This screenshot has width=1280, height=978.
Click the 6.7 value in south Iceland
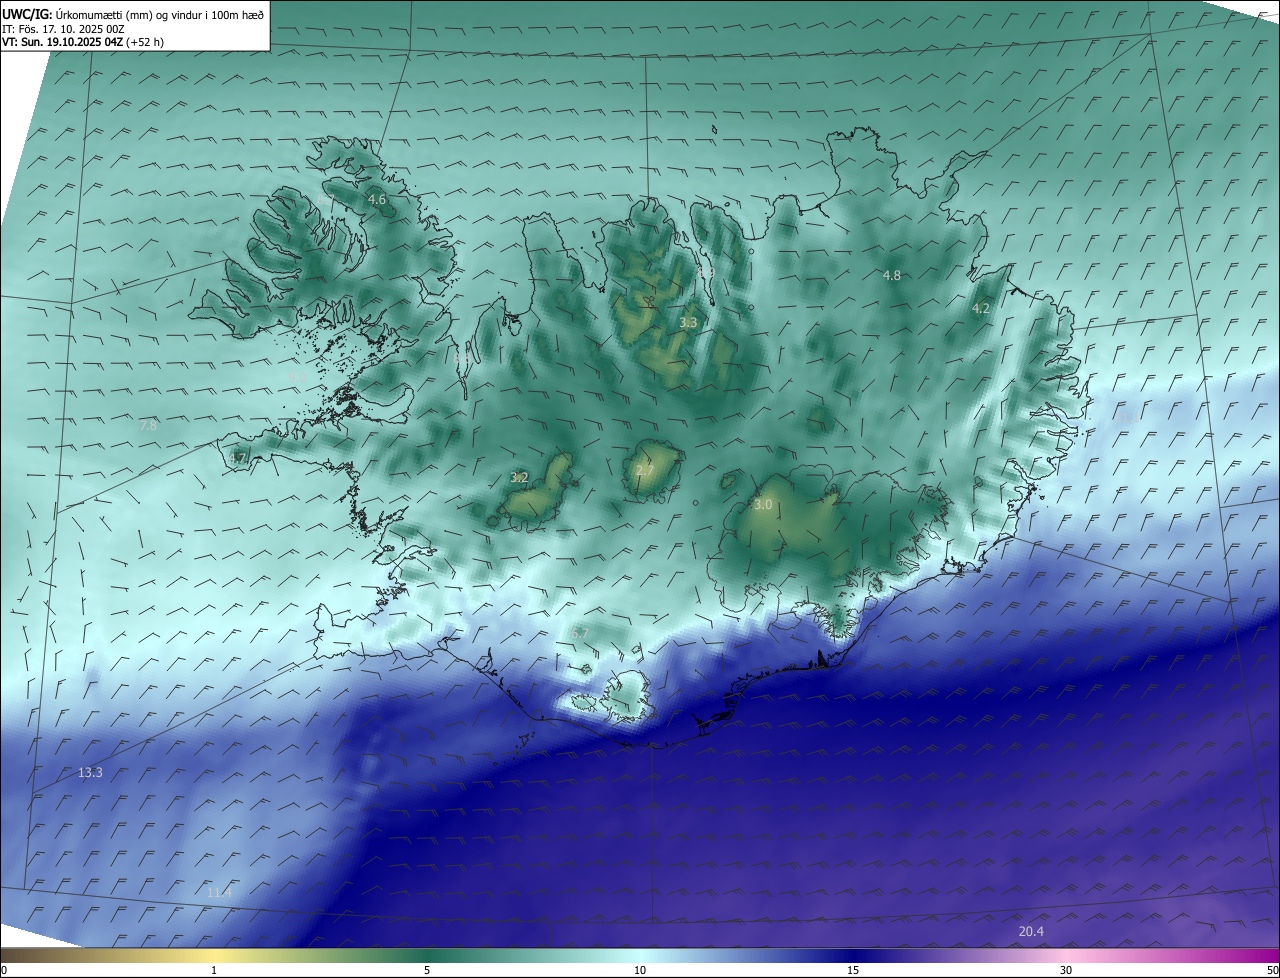[x=580, y=633]
